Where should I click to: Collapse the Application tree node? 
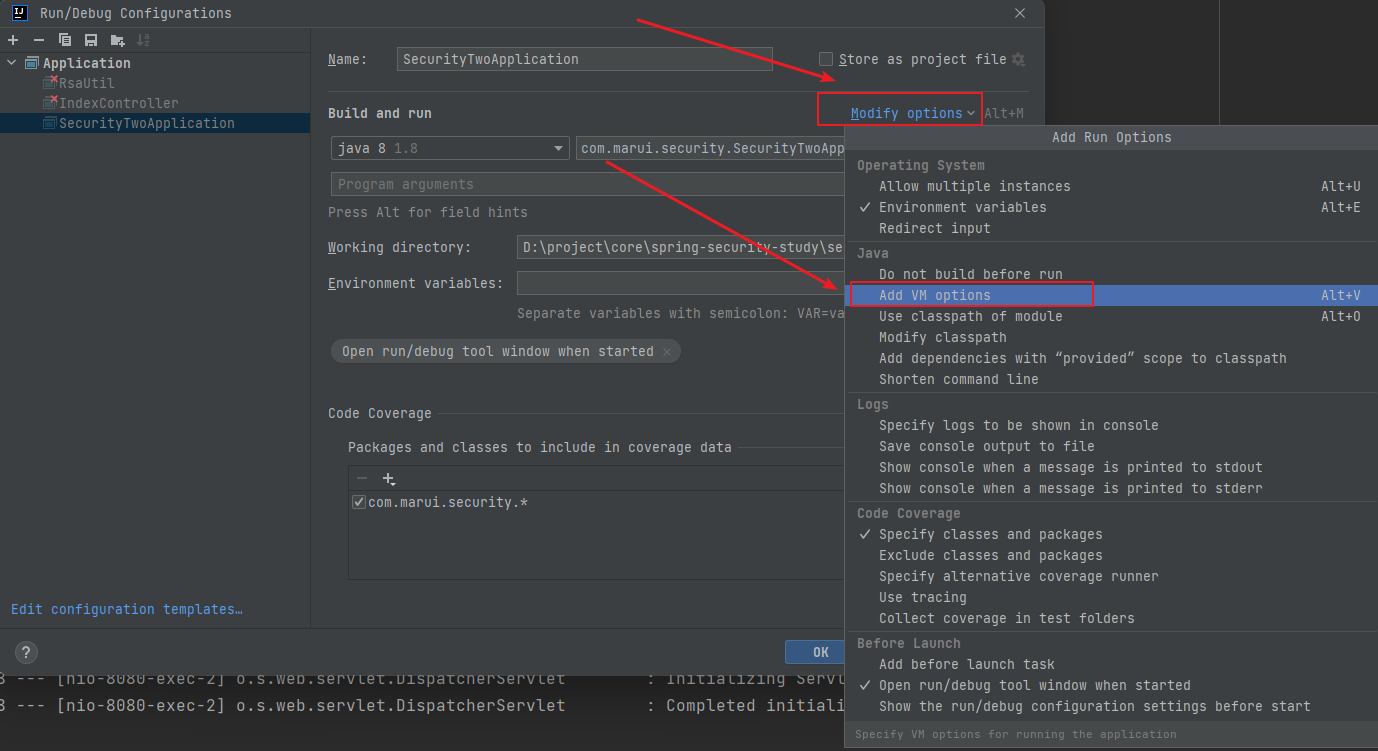click(x=12, y=63)
